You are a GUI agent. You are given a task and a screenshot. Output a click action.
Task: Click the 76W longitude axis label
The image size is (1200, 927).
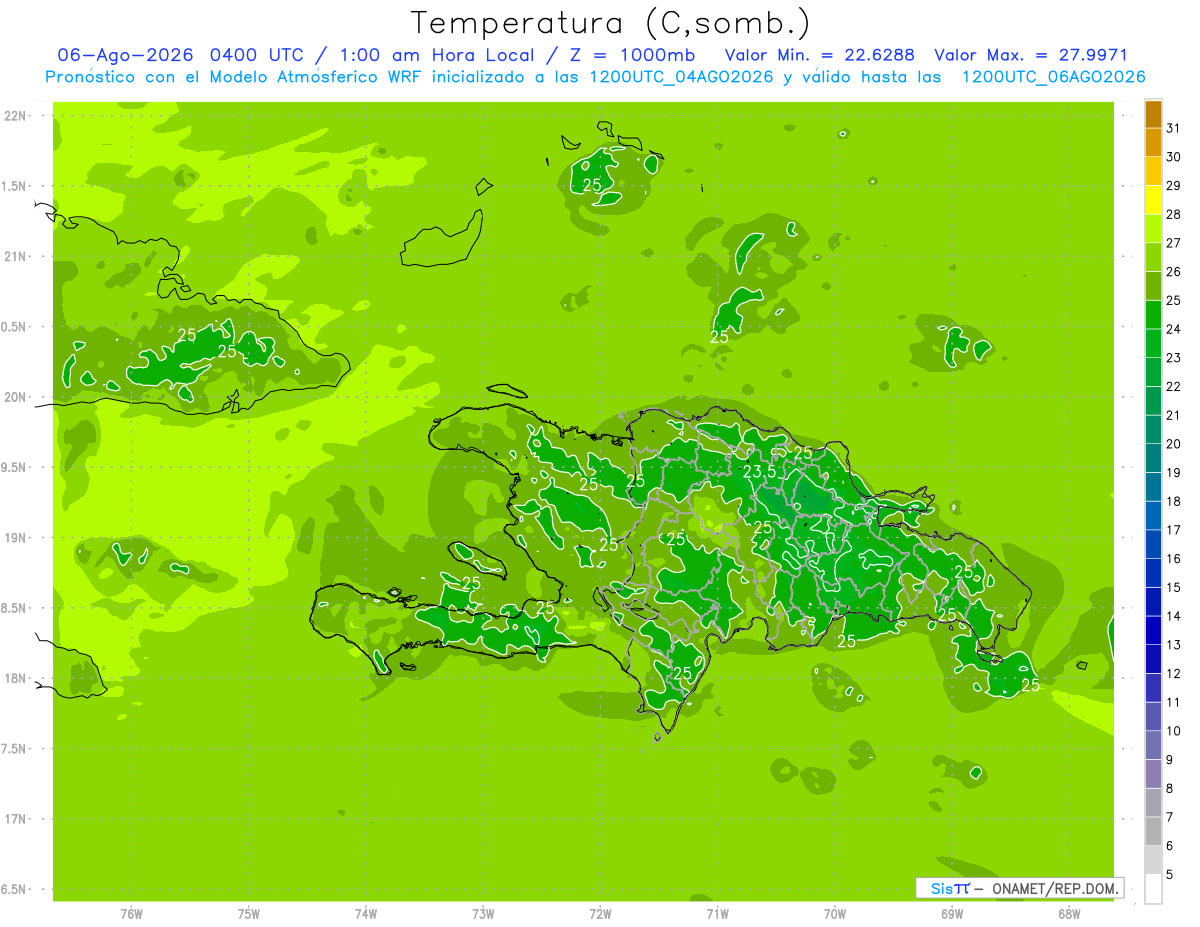pos(131,914)
